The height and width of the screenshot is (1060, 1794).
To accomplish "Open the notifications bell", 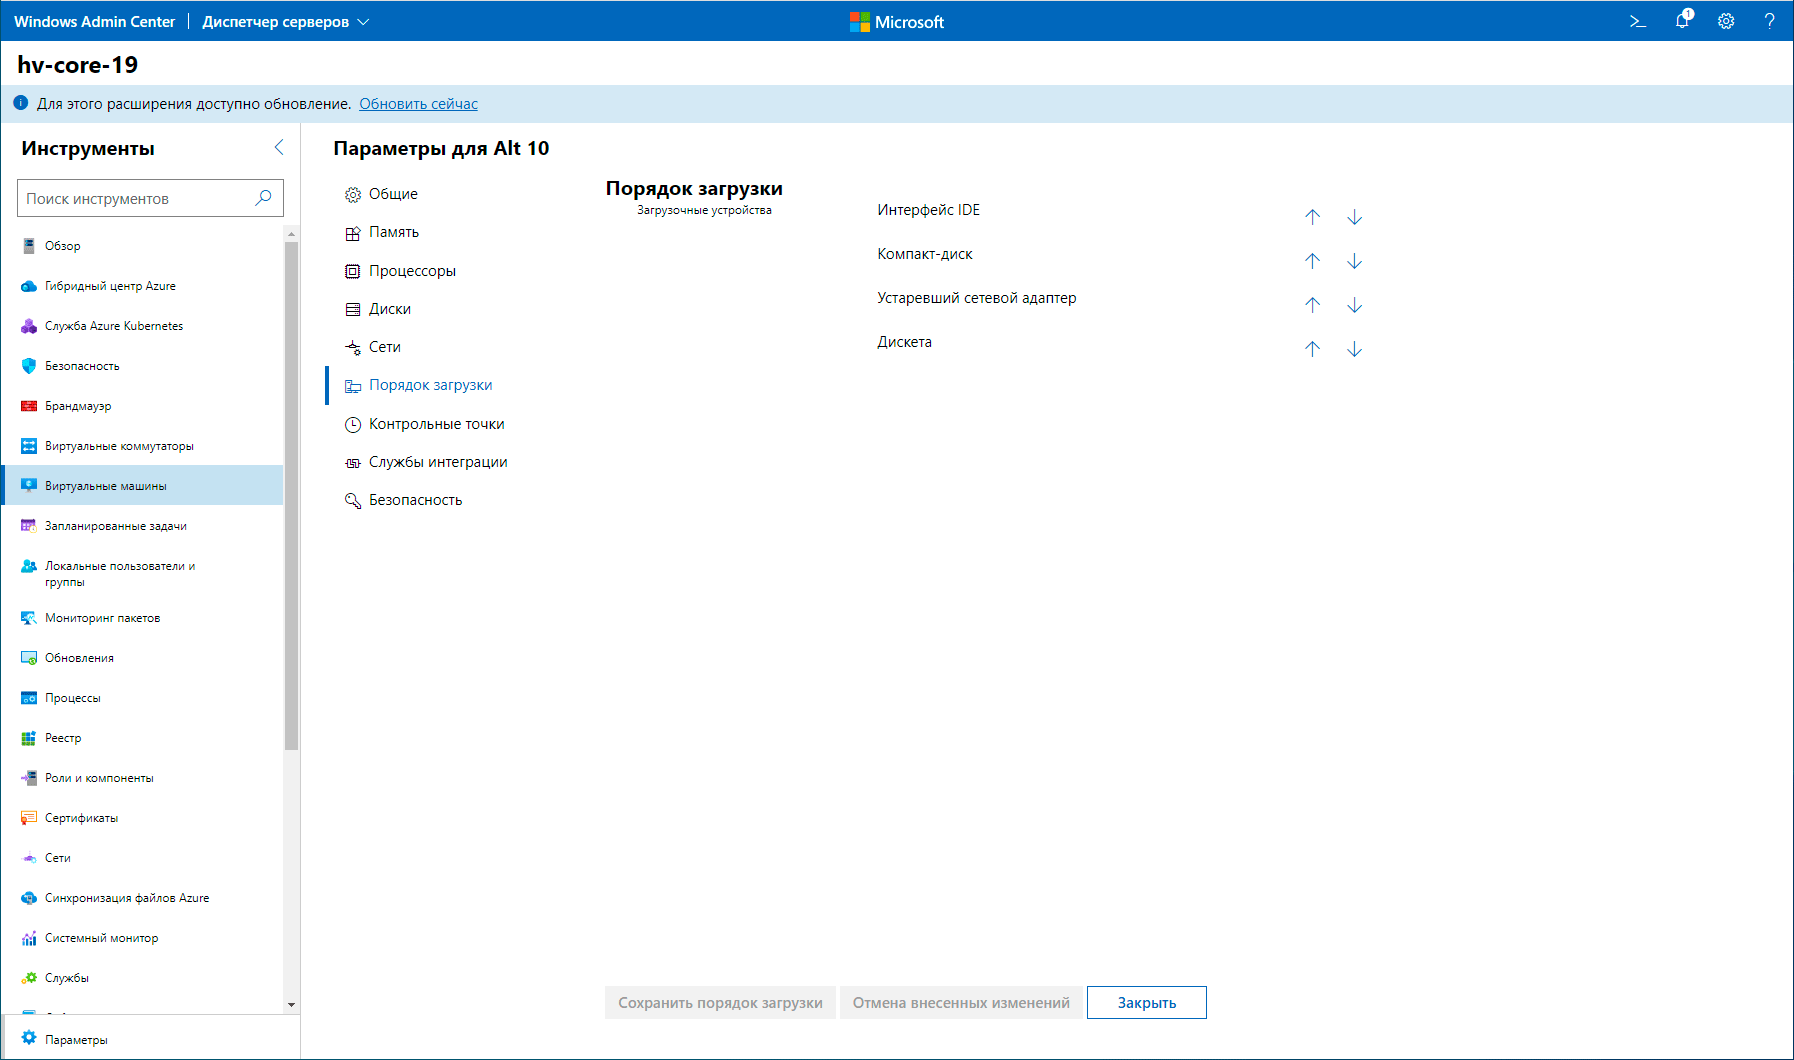I will [x=1682, y=21].
